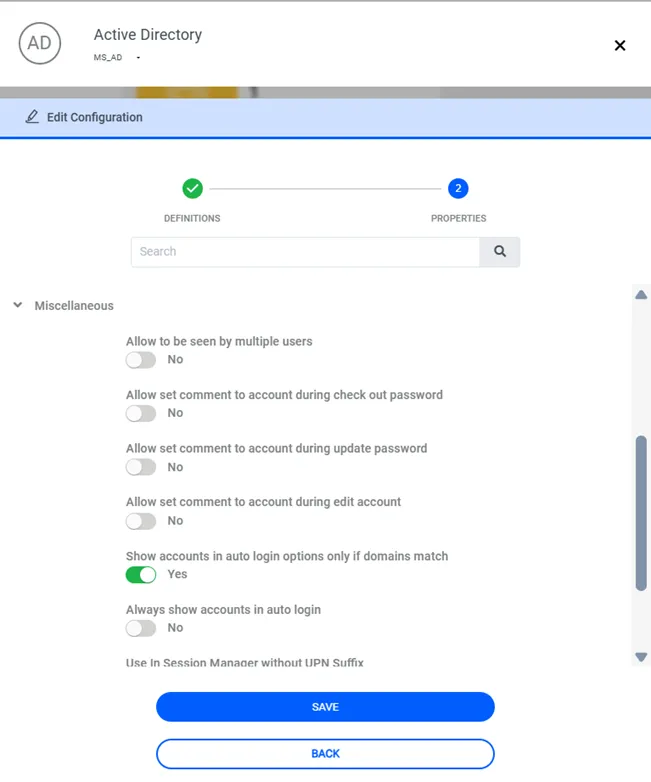Click the PROPERTIES step label
Screen dimensions: 651x782
coord(458,218)
